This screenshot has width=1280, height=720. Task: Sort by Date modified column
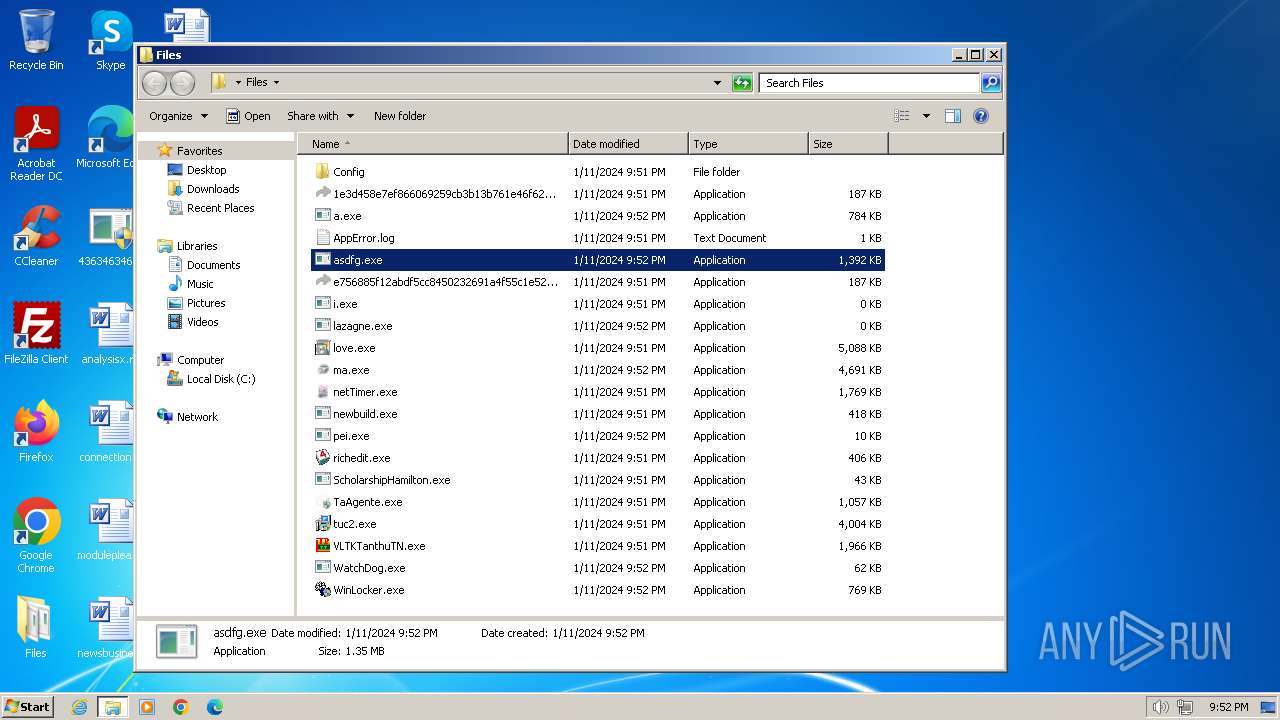click(x=628, y=144)
